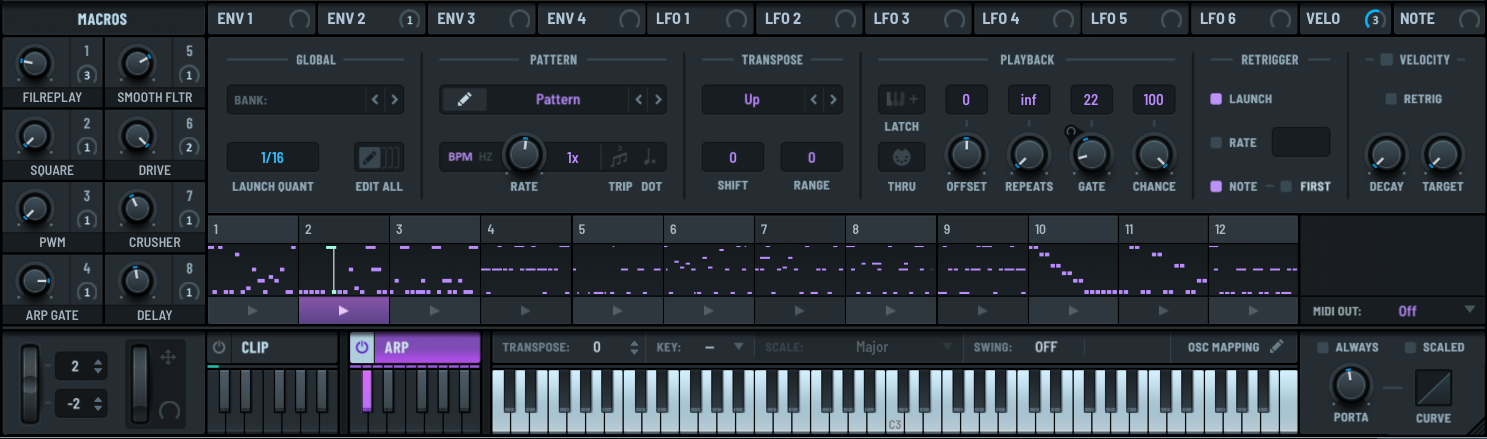The height and width of the screenshot is (439, 1487).
Task: Adjust the Transpose value stepper arrows
Action: 633,347
